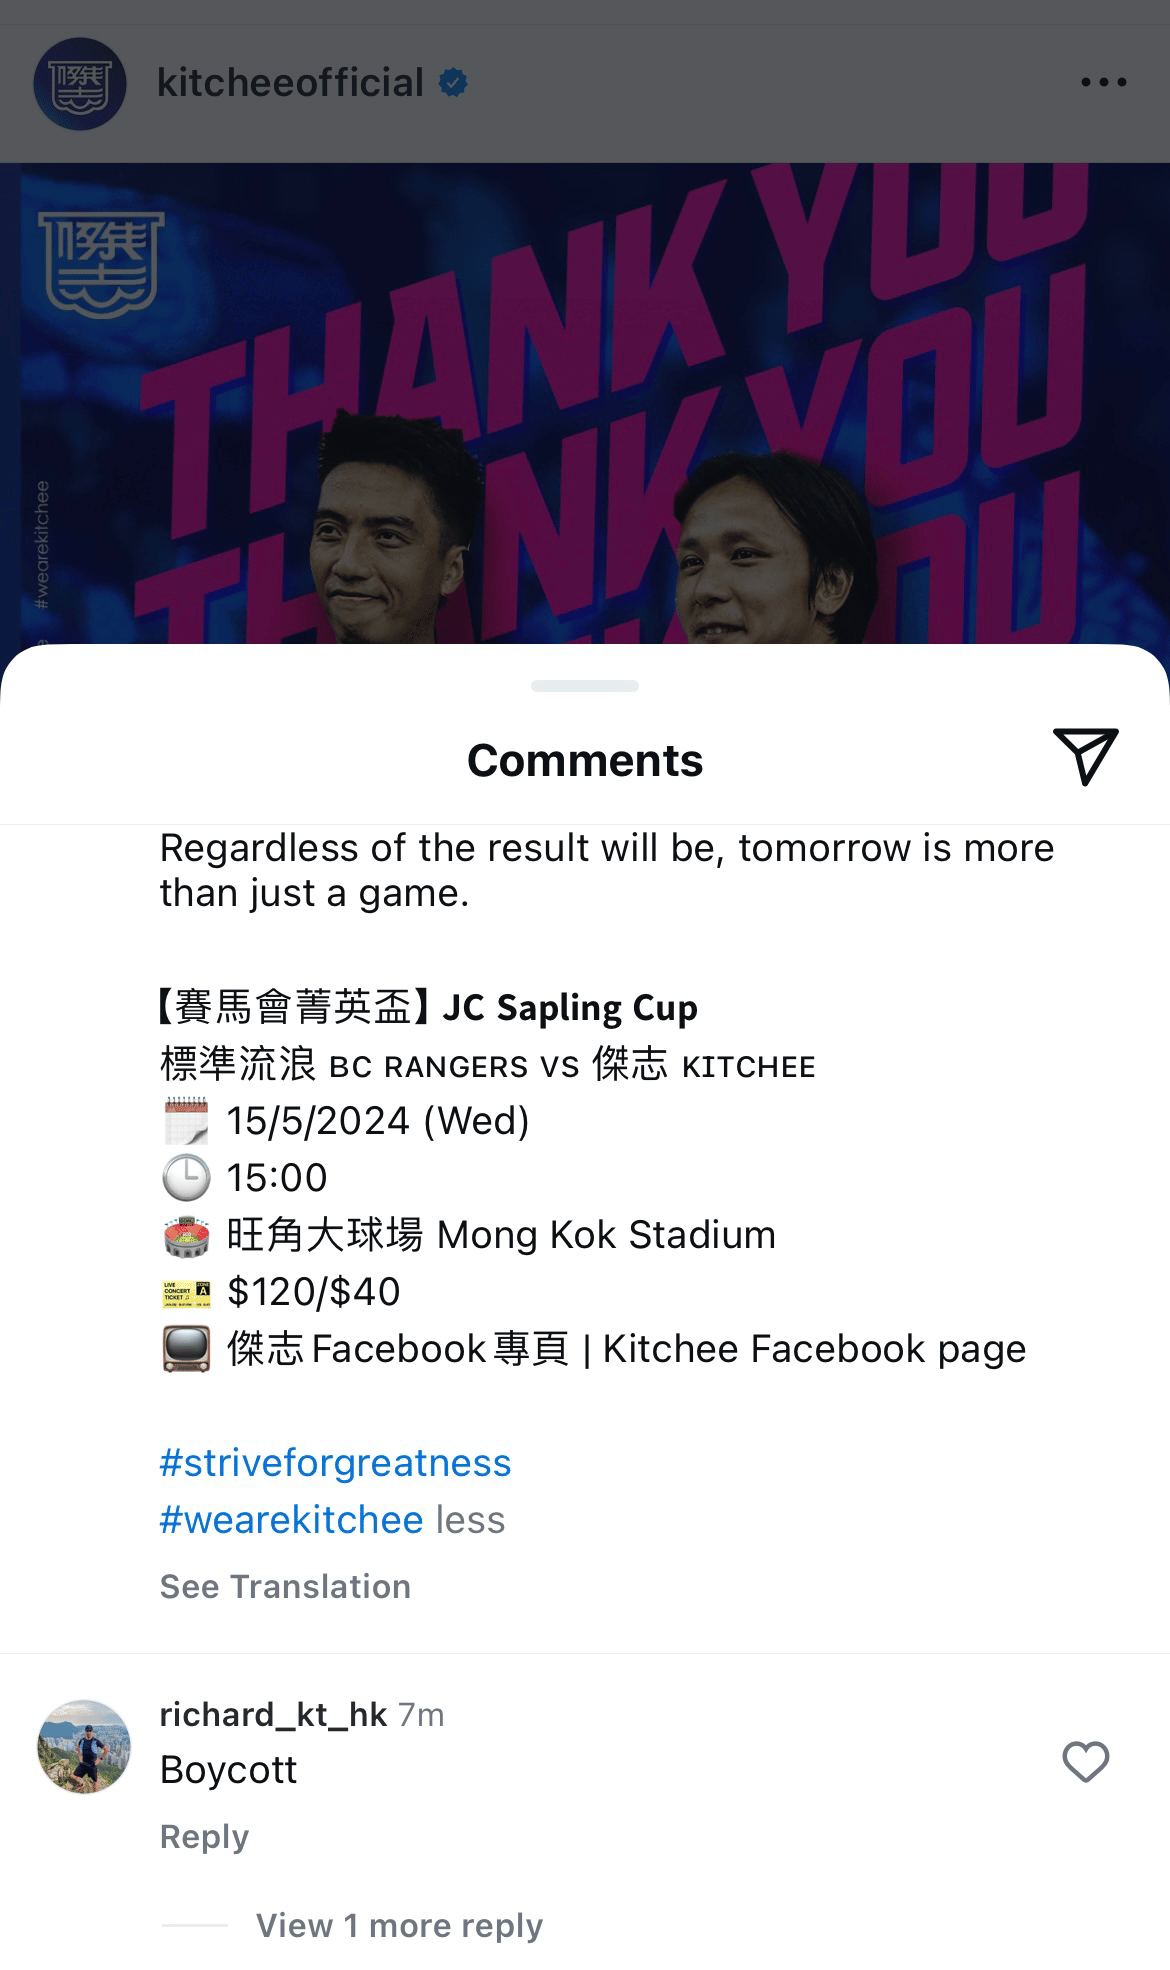
Task: Tap the comments sheet drag handle
Action: click(x=585, y=686)
